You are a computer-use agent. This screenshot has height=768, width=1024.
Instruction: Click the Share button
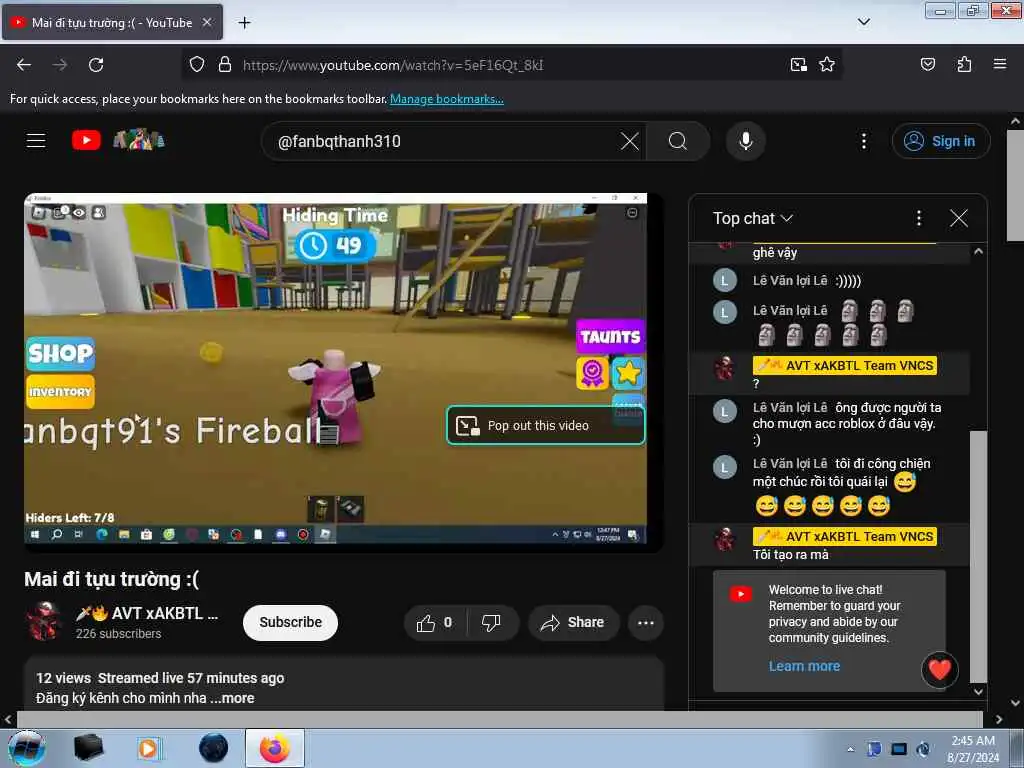573,622
